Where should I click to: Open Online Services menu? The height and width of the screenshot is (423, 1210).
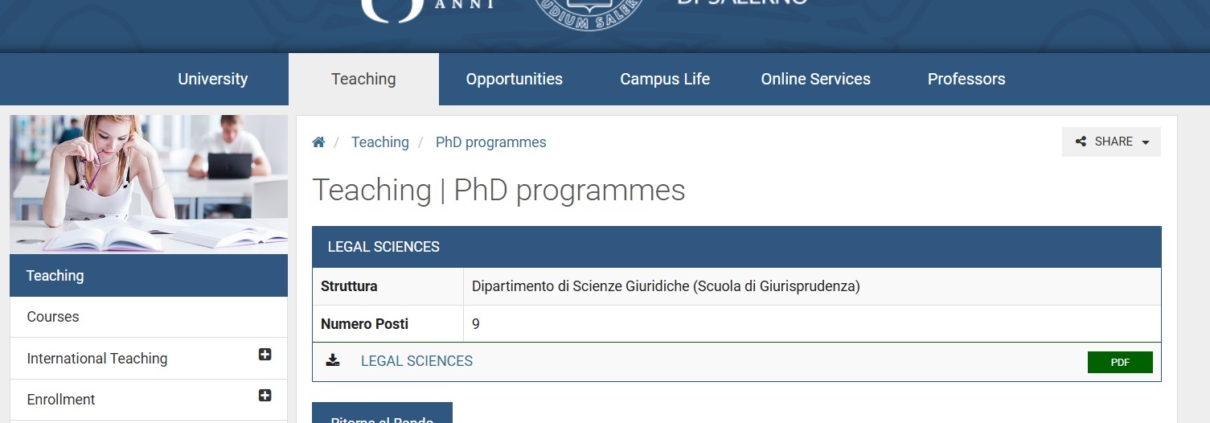pos(816,79)
